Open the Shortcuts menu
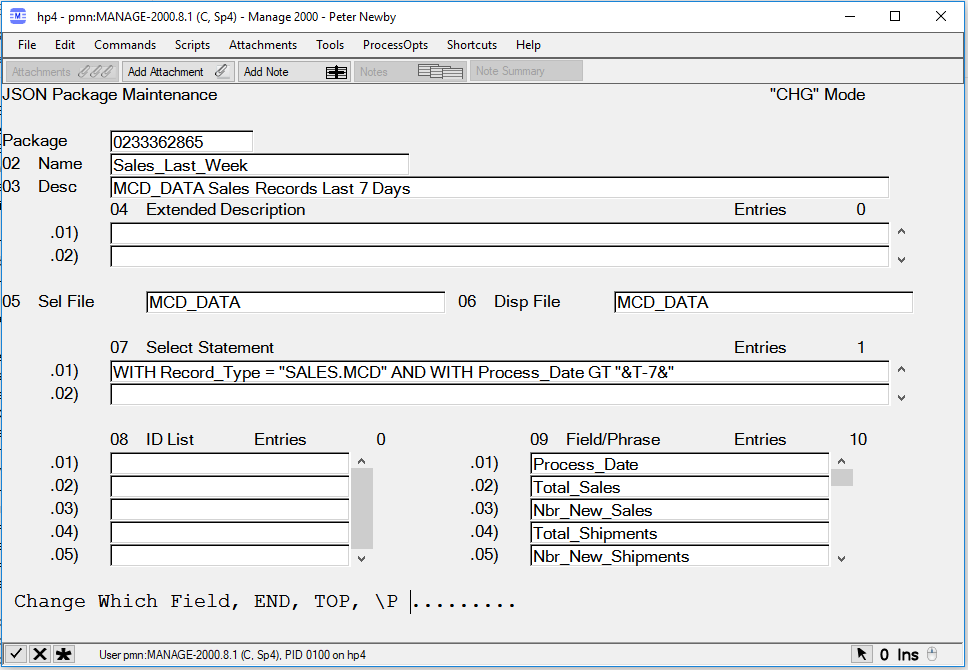 [472, 45]
